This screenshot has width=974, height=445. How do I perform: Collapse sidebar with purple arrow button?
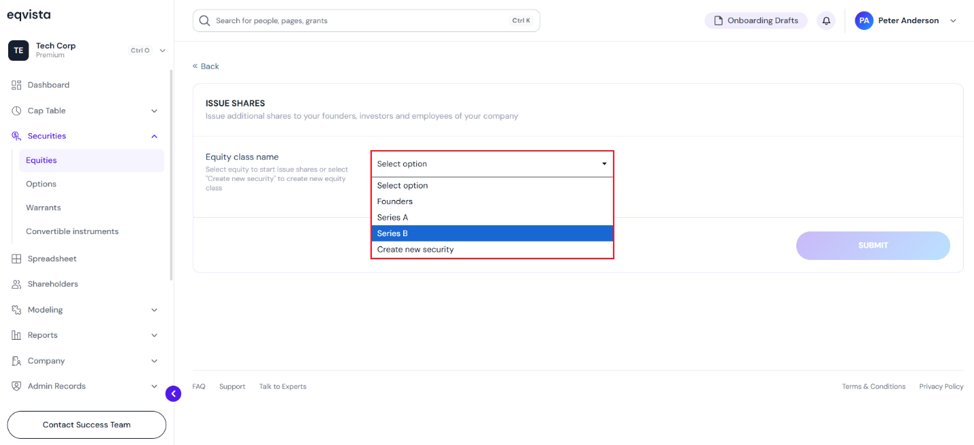[173, 393]
